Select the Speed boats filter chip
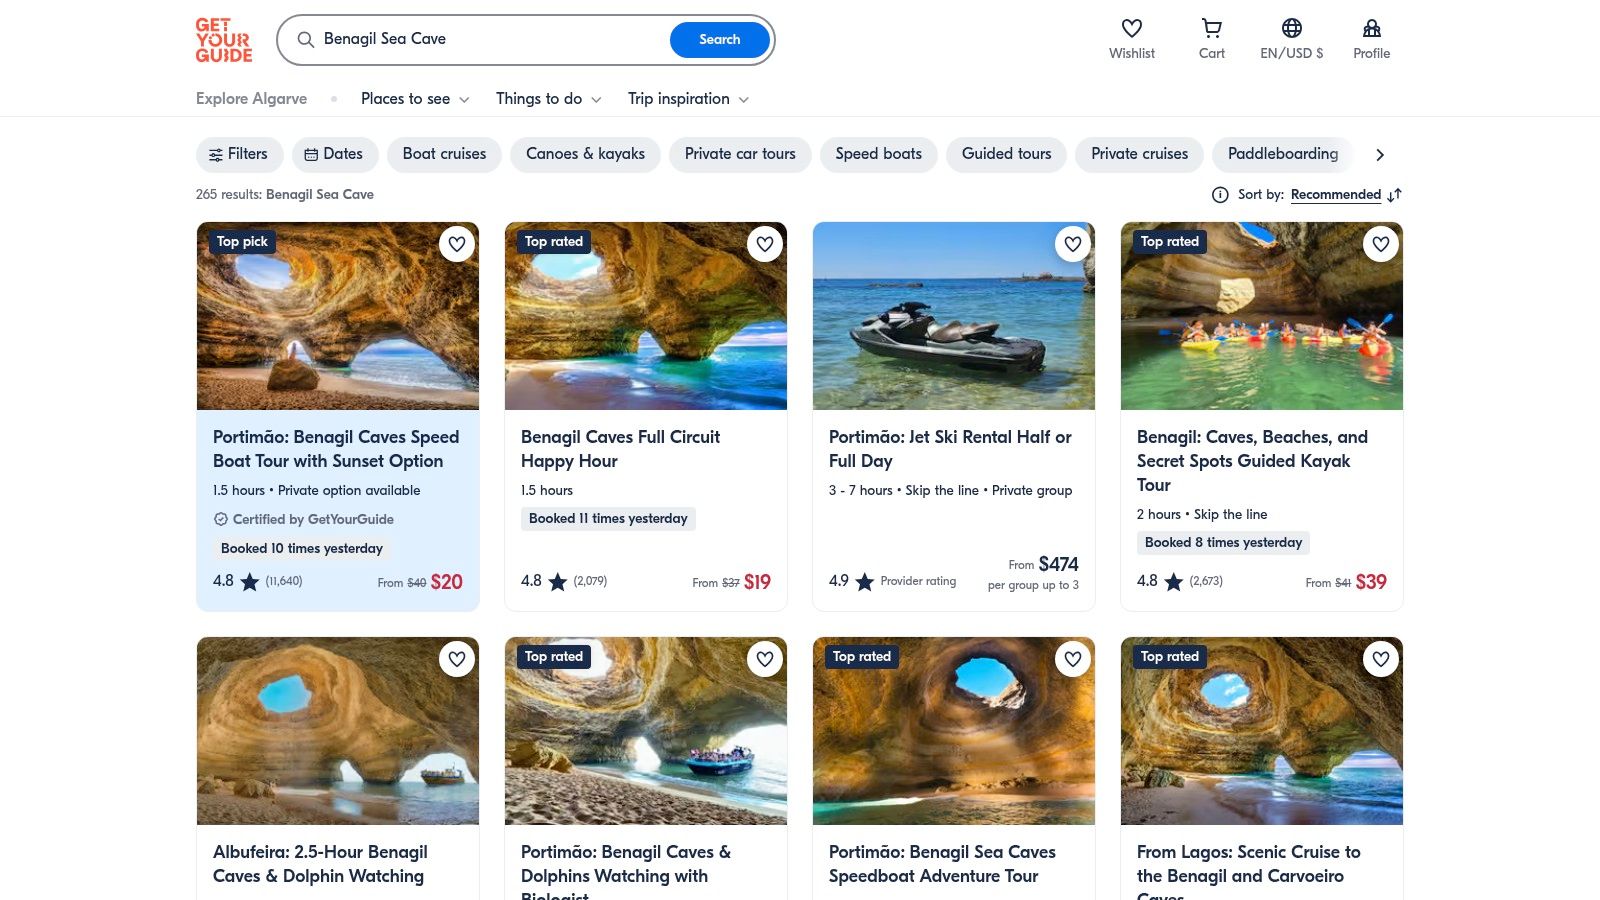The image size is (1600, 900). pos(878,154)
